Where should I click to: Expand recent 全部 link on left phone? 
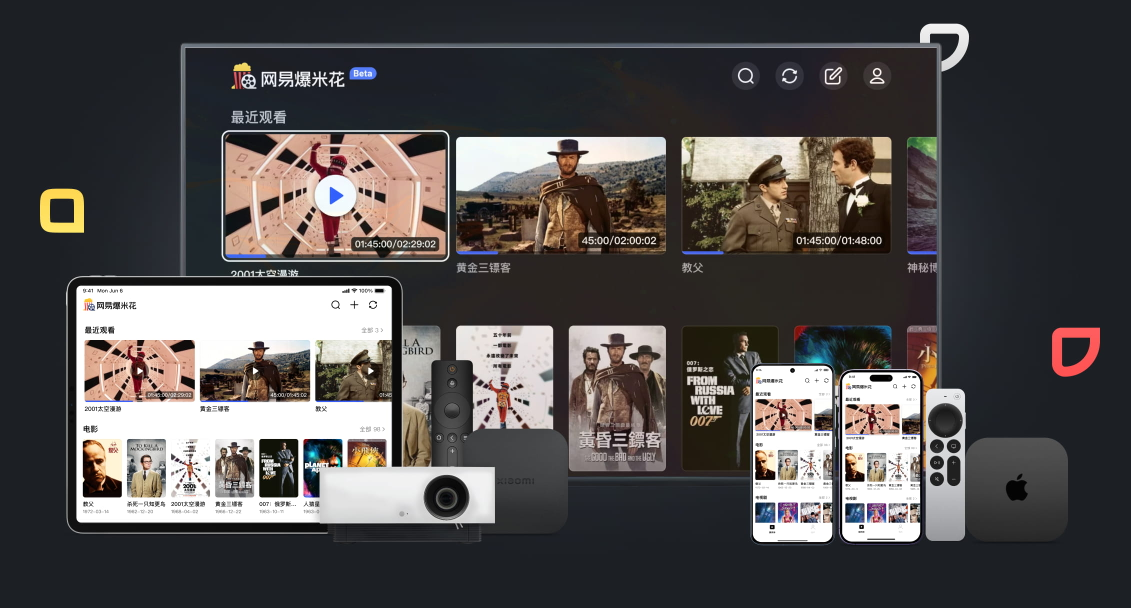pyautogui.click(x=824, y=395)
